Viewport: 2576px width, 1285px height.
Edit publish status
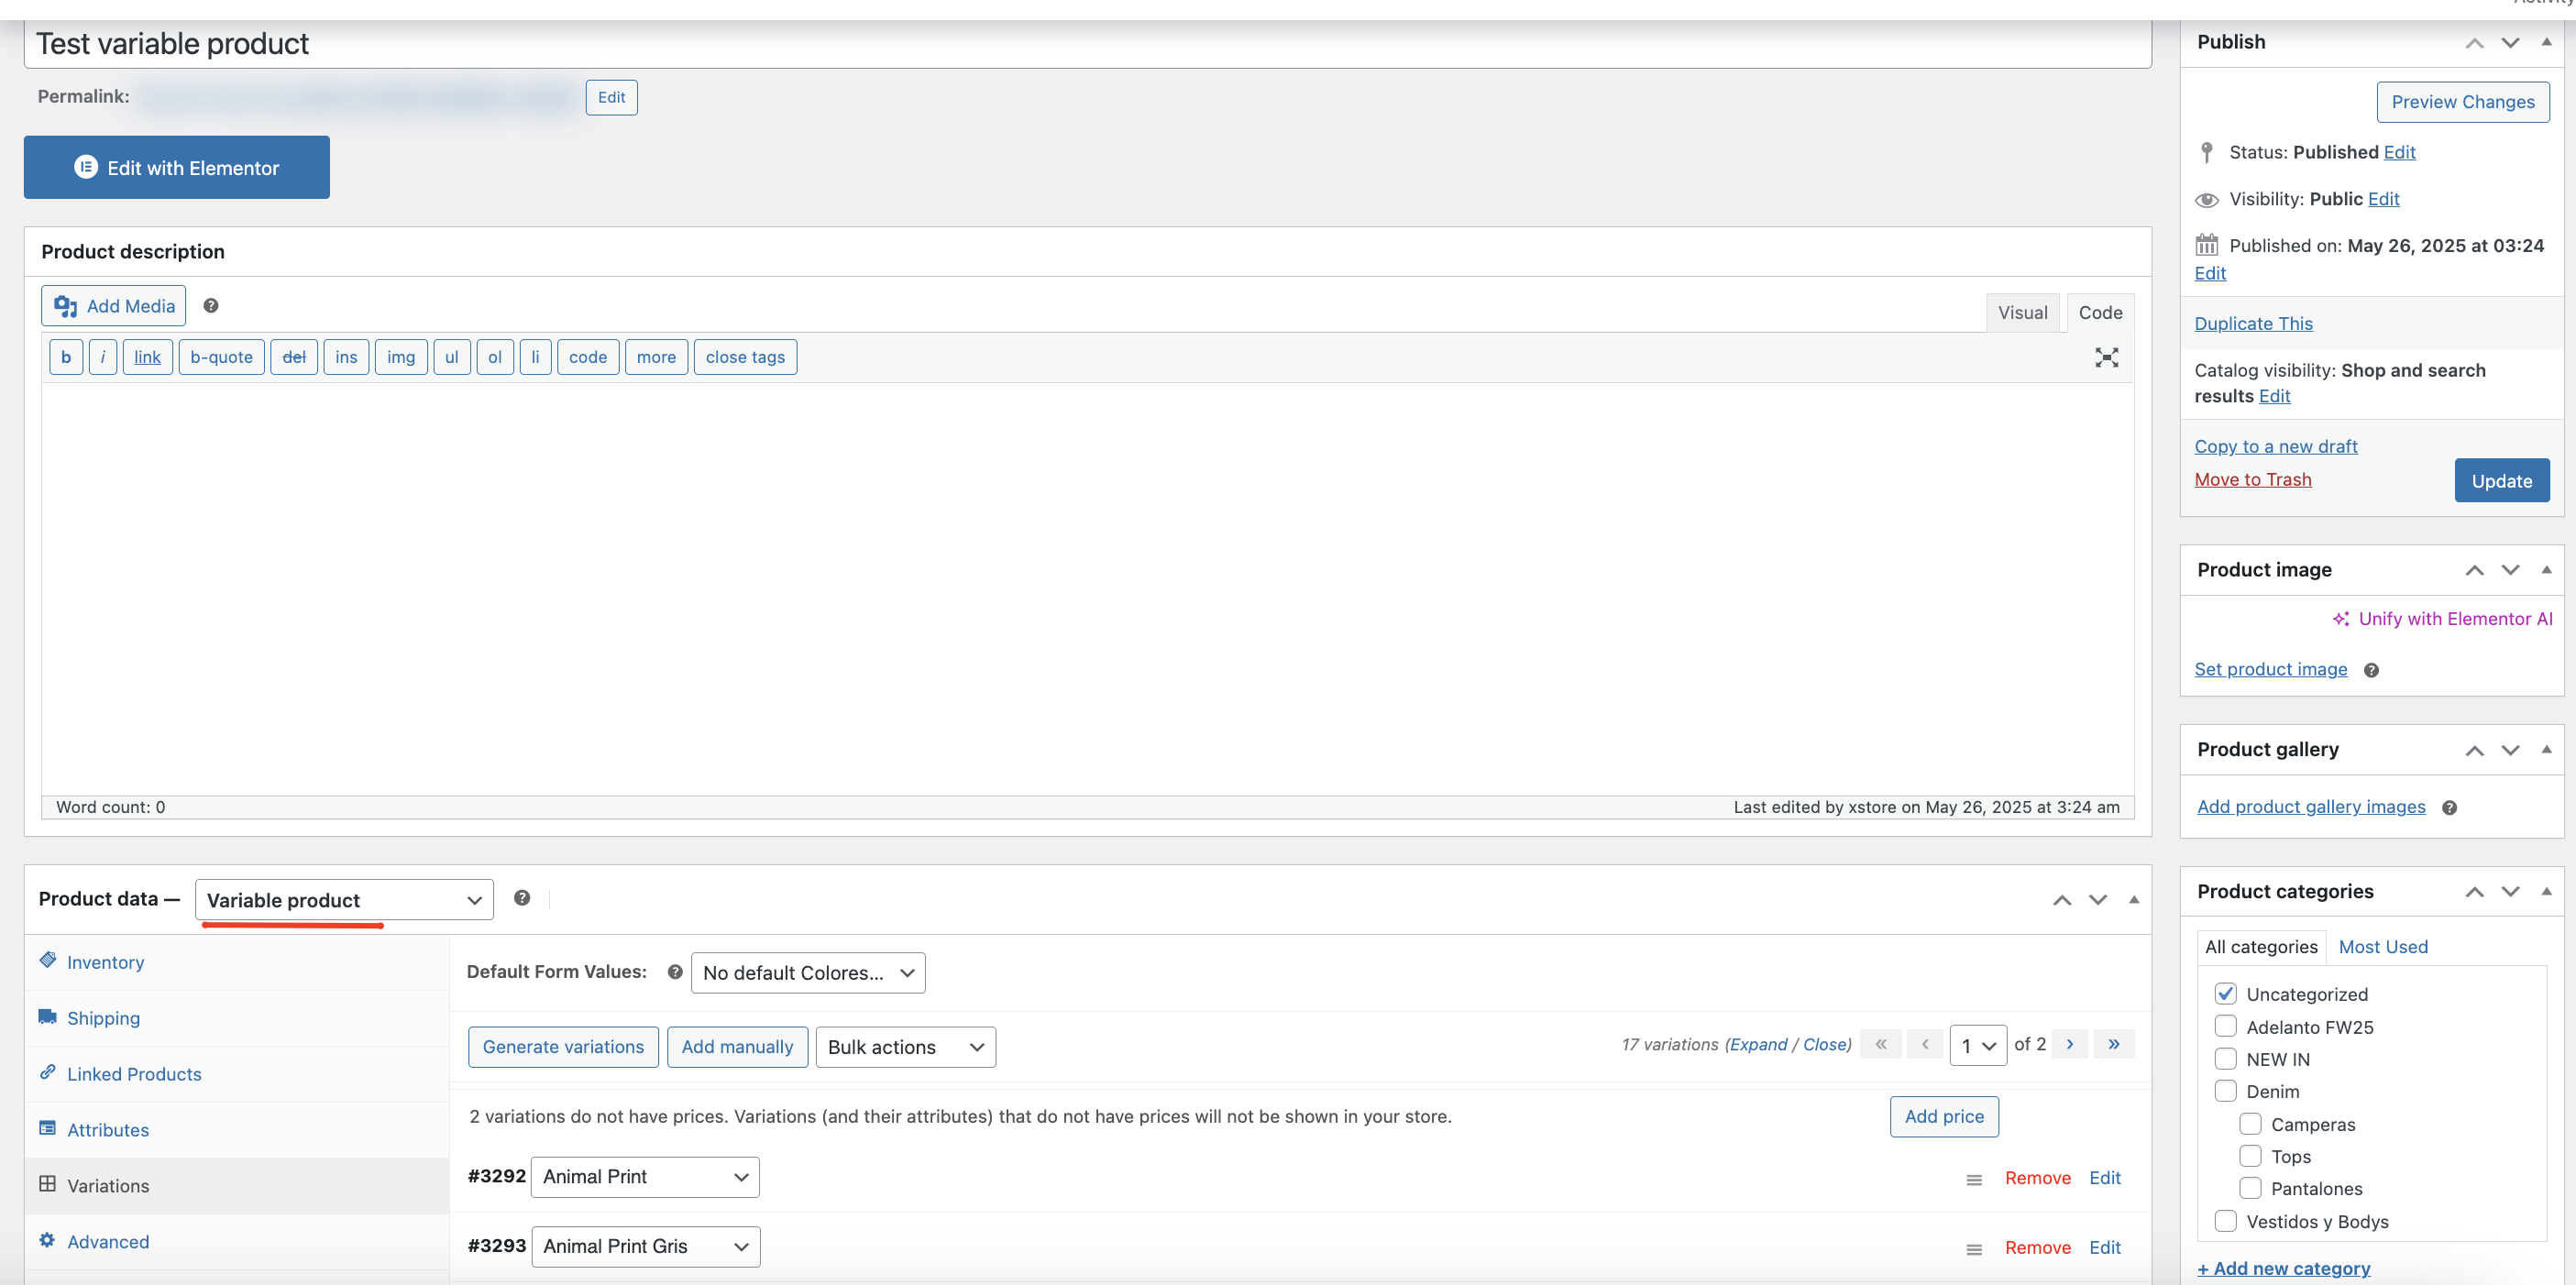2399,152
